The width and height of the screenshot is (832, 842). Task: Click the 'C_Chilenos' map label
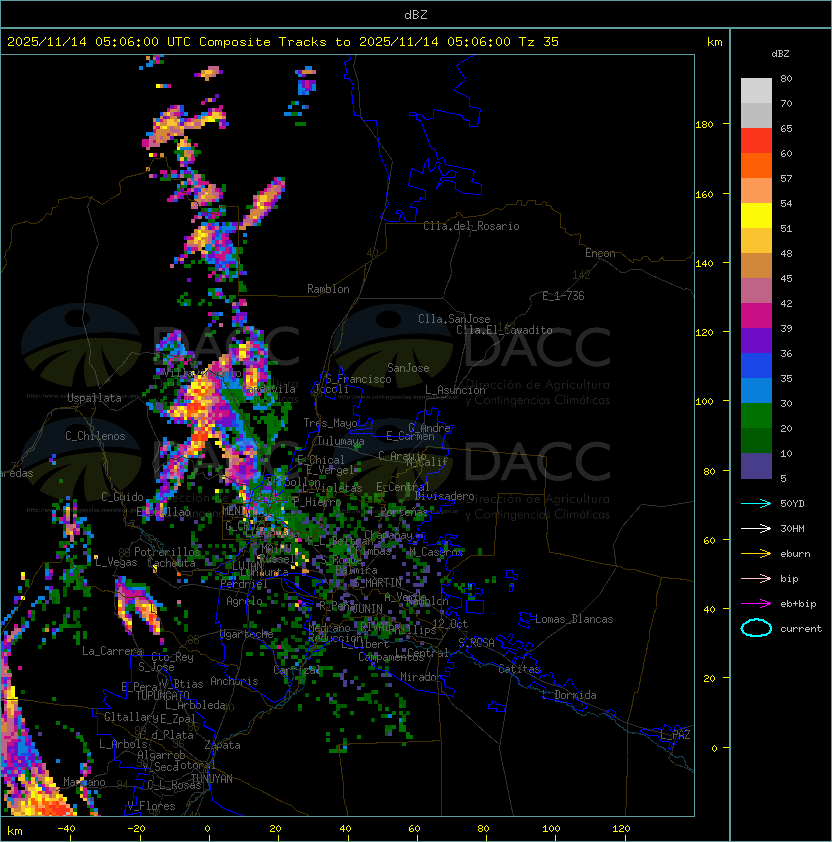coord(95,436)
